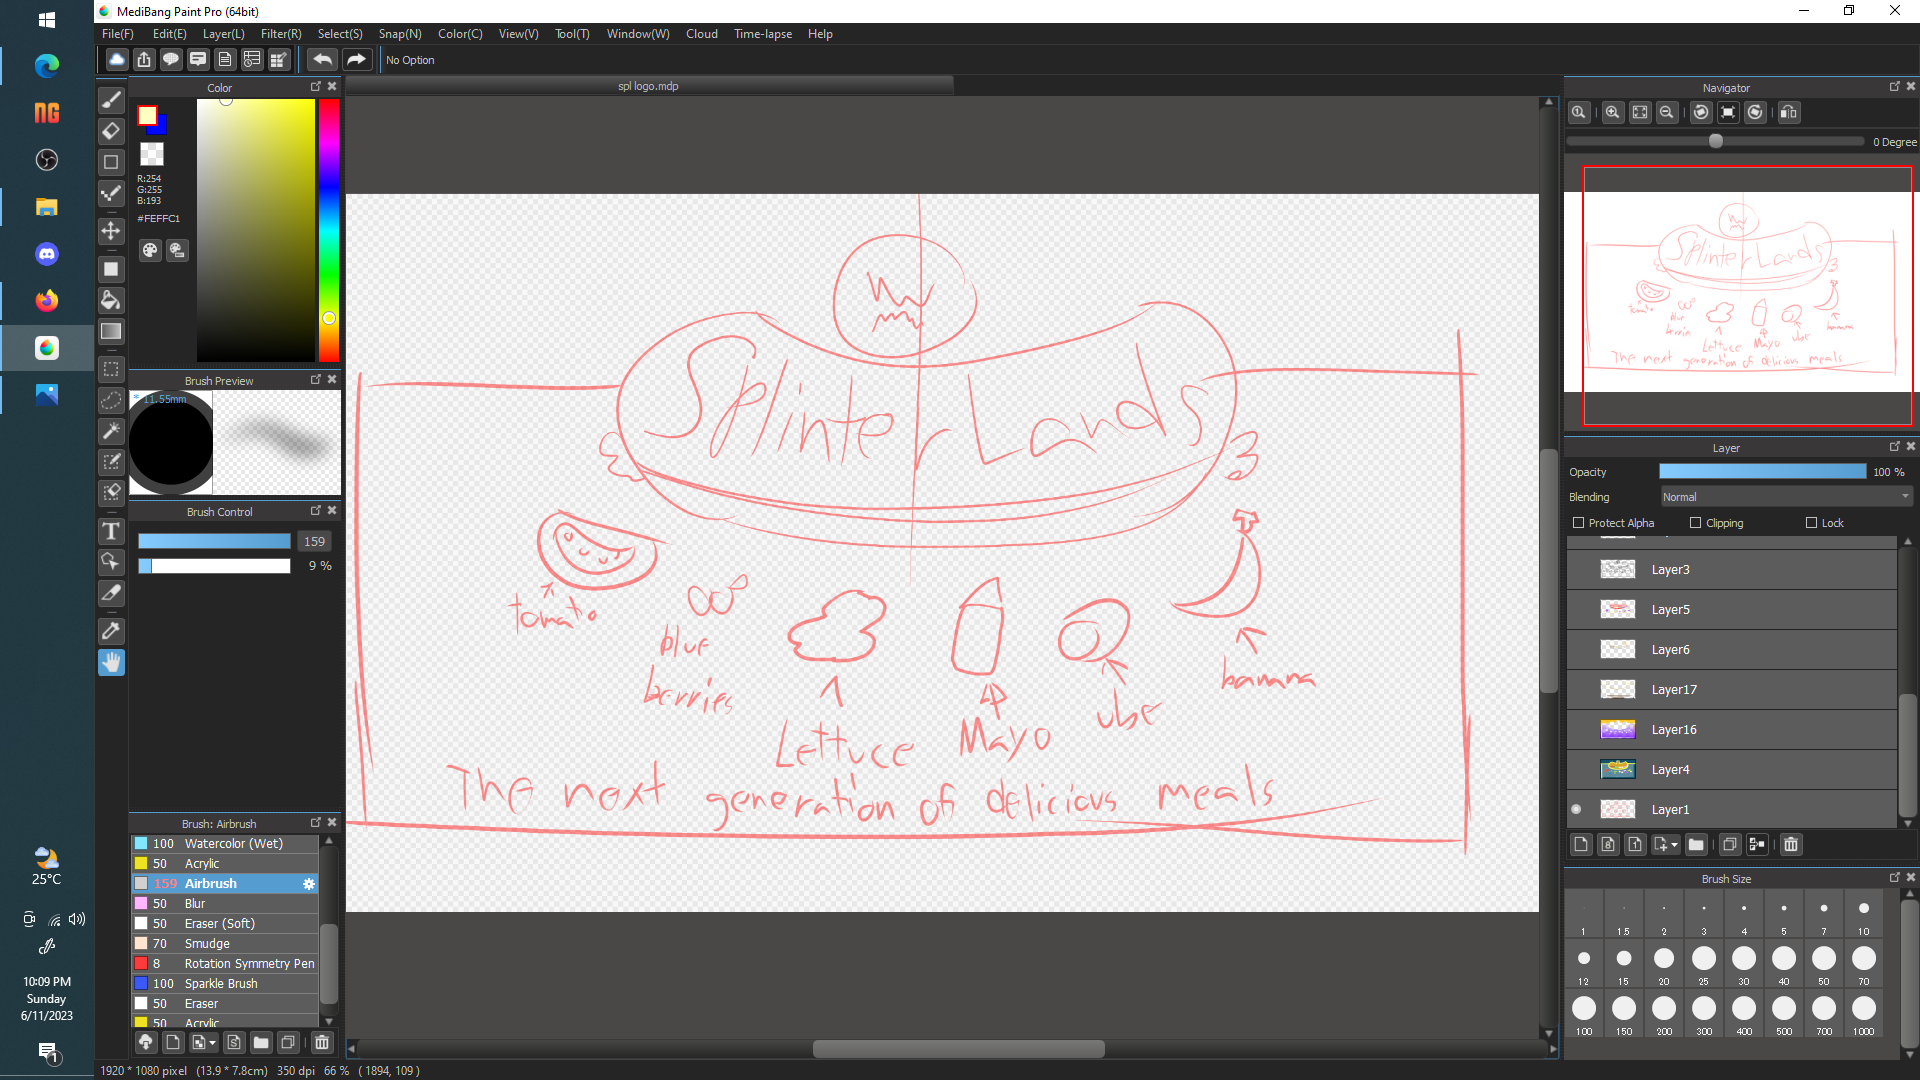The height and width of the screenshot is (1080, 1920).
Task: Select the Magic Wand tool
Action: (111, 431)
